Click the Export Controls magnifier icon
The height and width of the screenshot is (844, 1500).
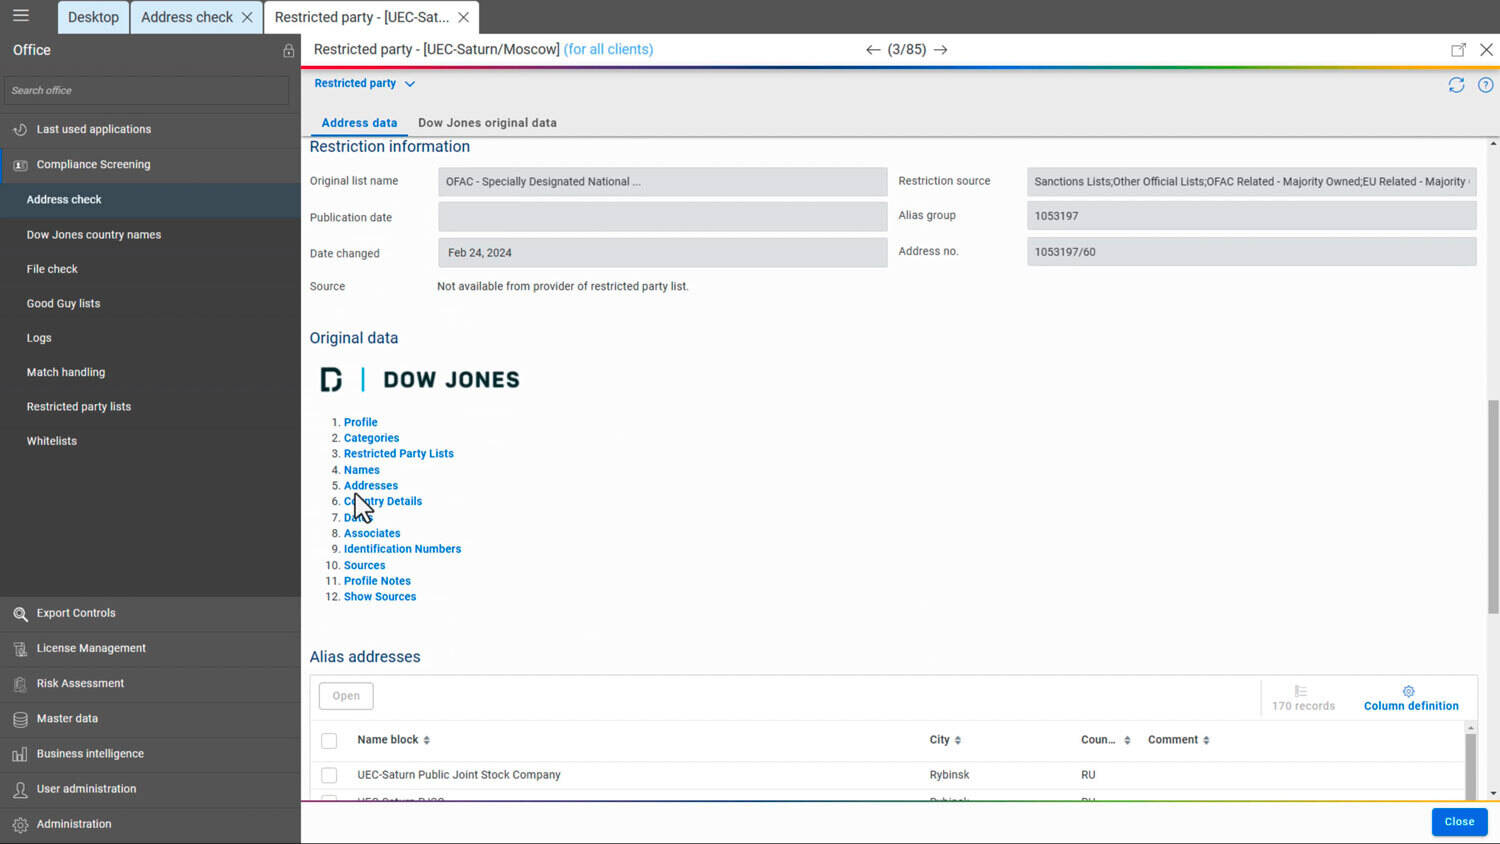tap(20, 614)
